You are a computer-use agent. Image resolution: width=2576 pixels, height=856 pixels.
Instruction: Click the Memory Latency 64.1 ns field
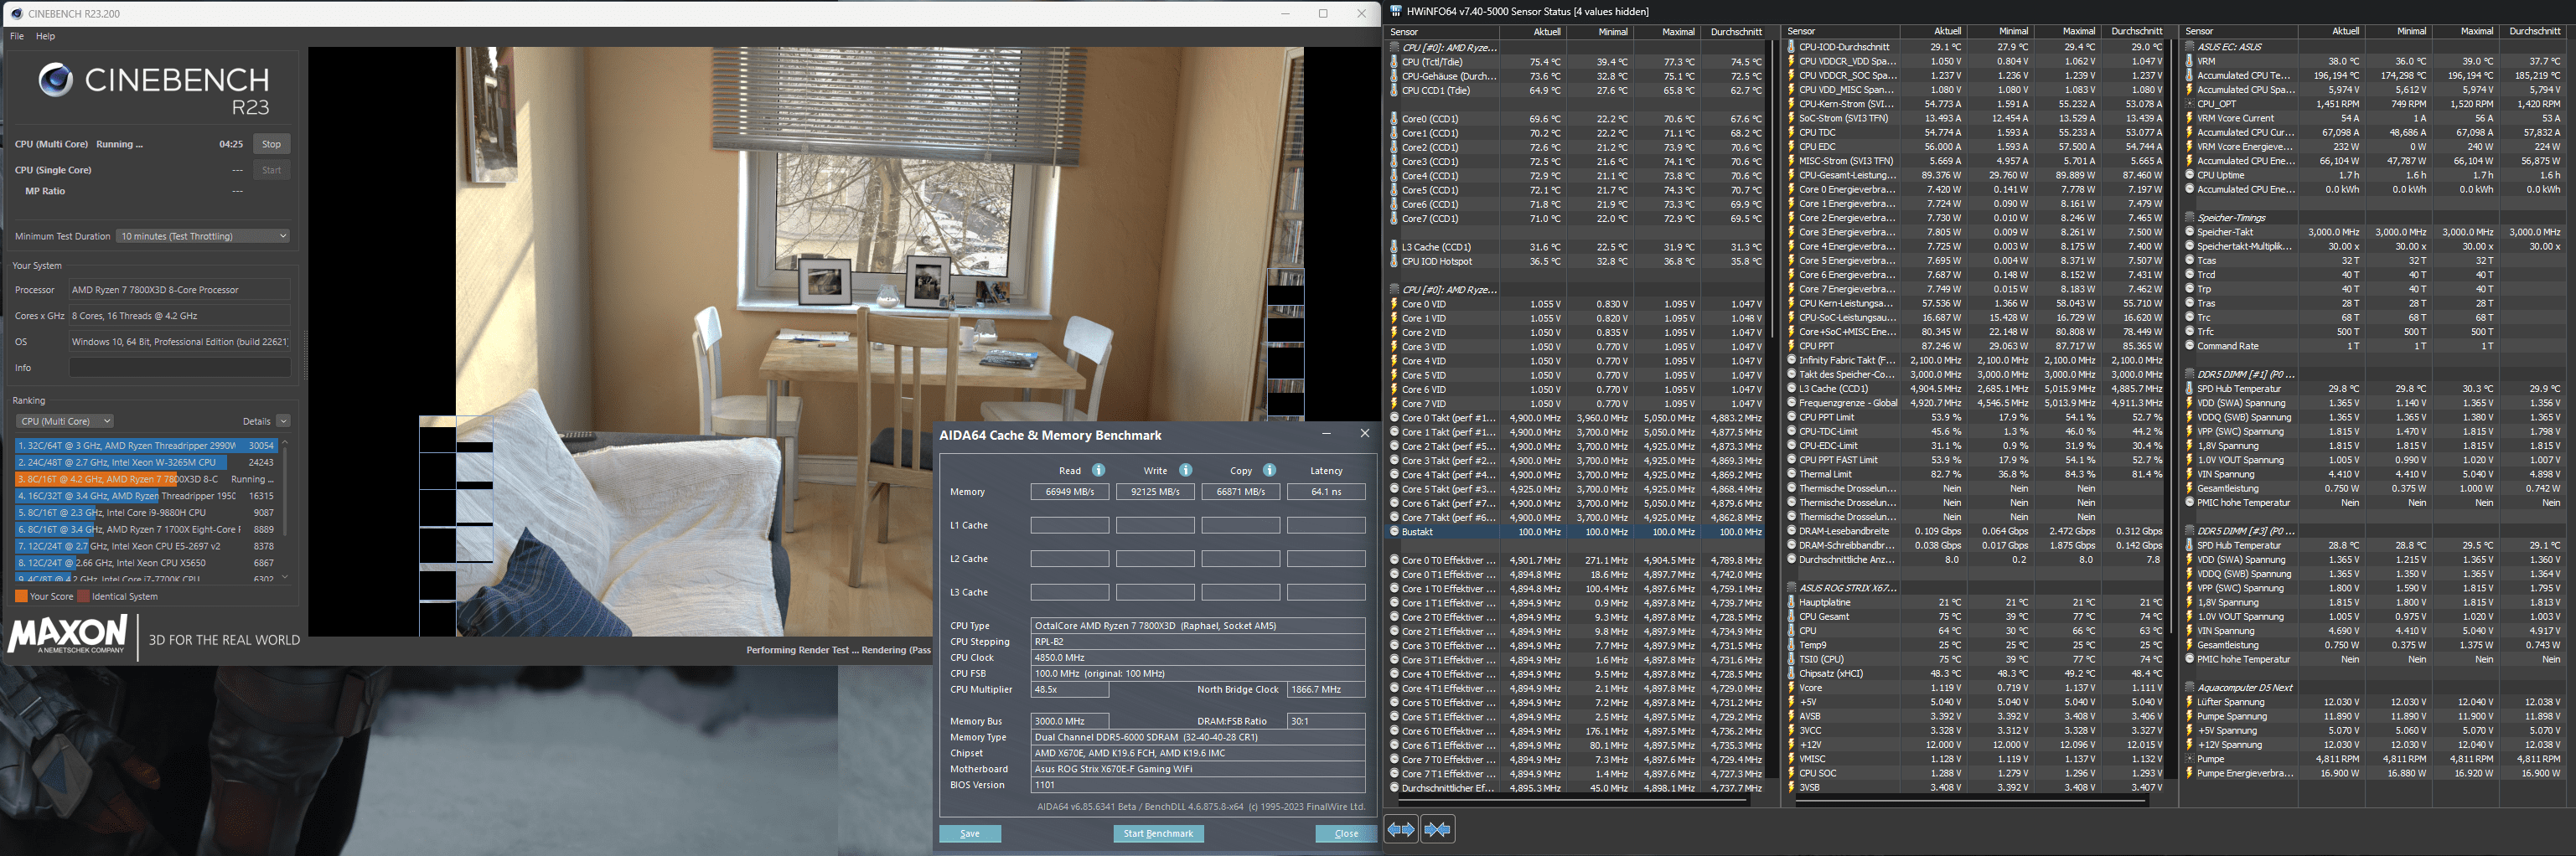pos(1326,492)
